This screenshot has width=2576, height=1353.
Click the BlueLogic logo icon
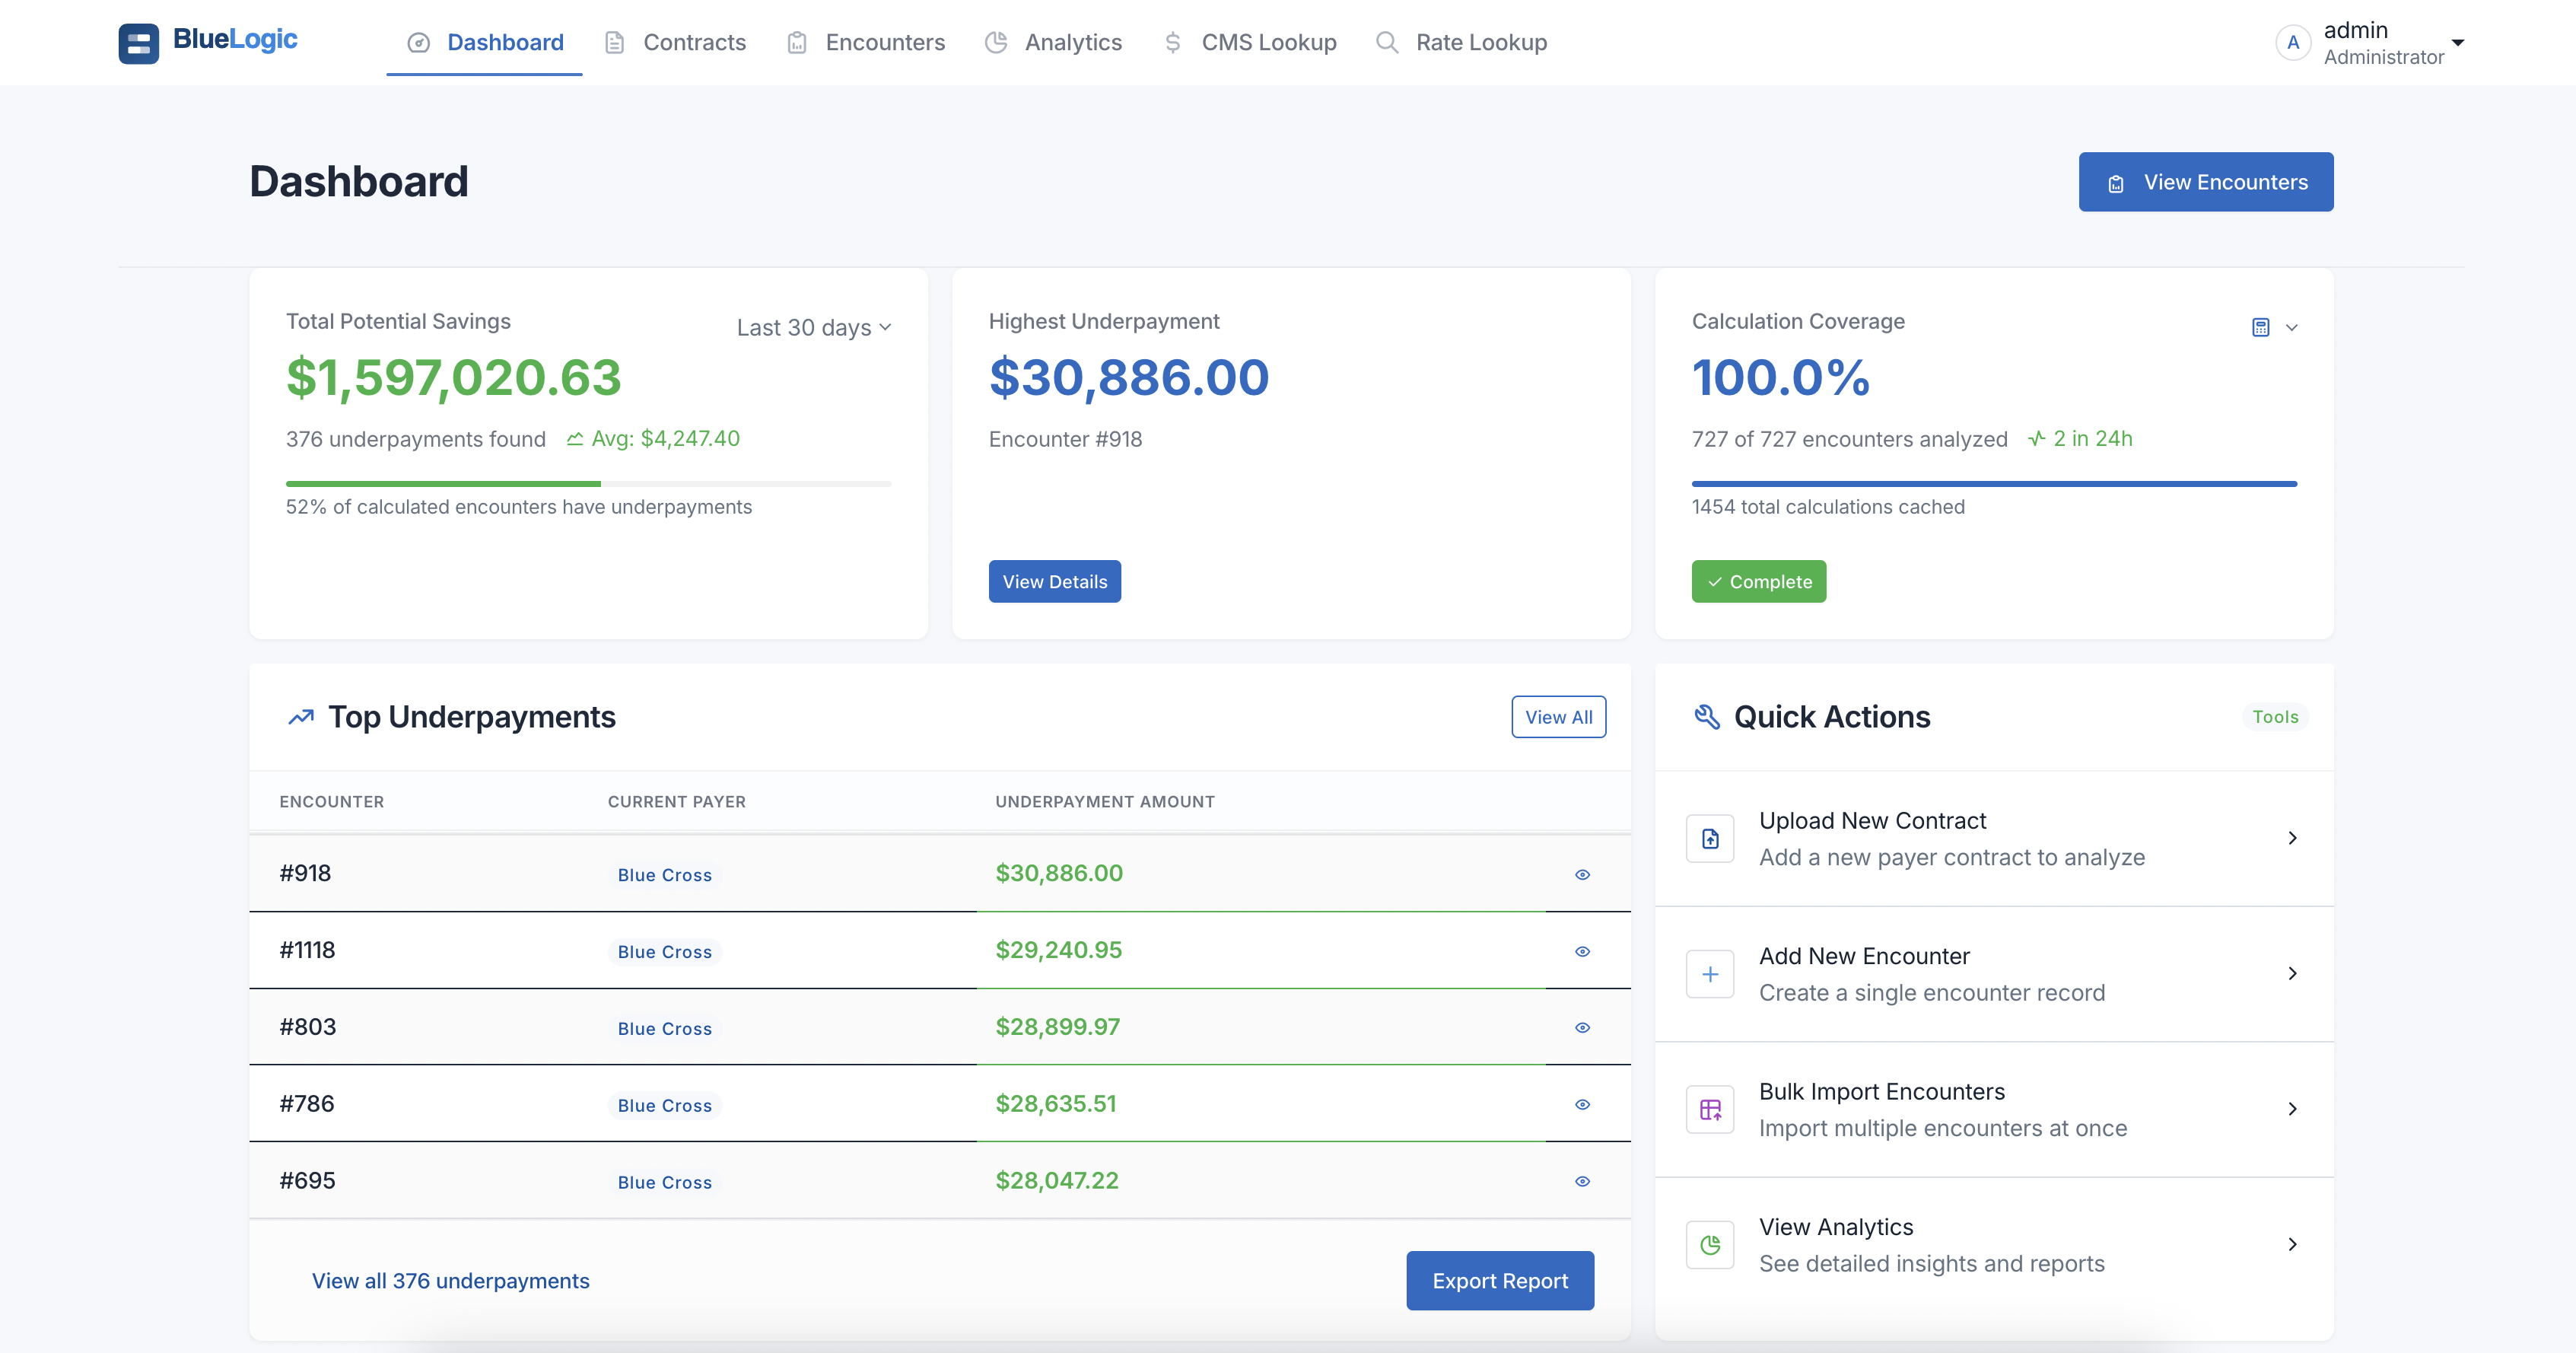(138, 43)
